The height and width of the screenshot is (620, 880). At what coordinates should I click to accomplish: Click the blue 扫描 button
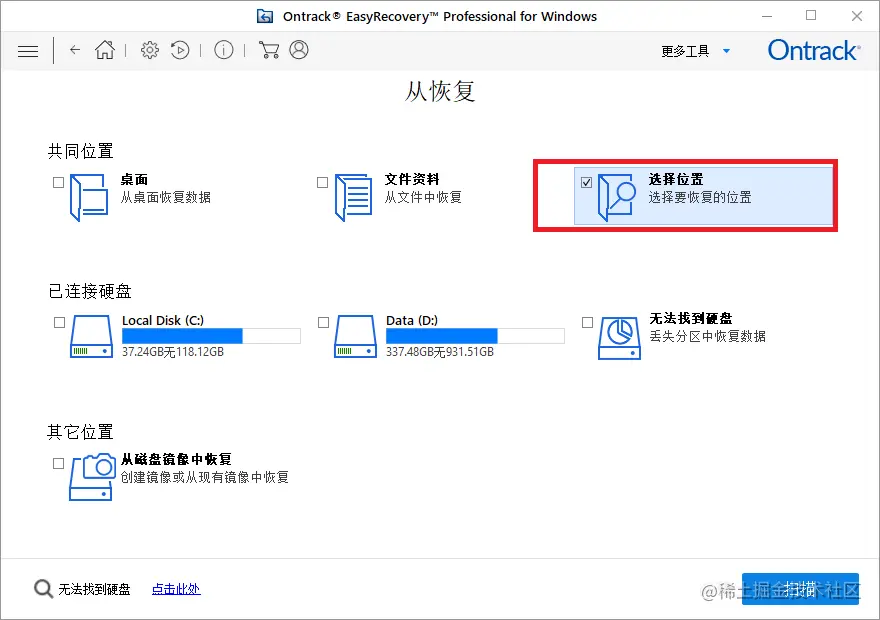point(800,589)
